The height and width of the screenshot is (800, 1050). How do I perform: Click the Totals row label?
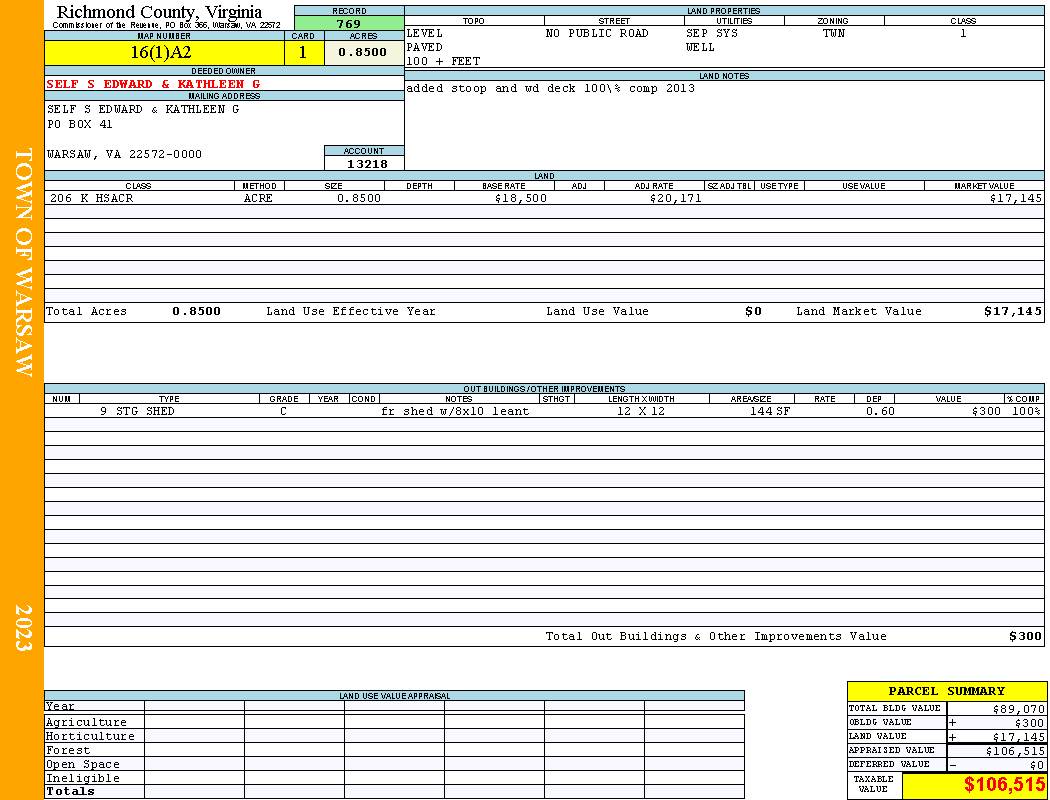70,791
